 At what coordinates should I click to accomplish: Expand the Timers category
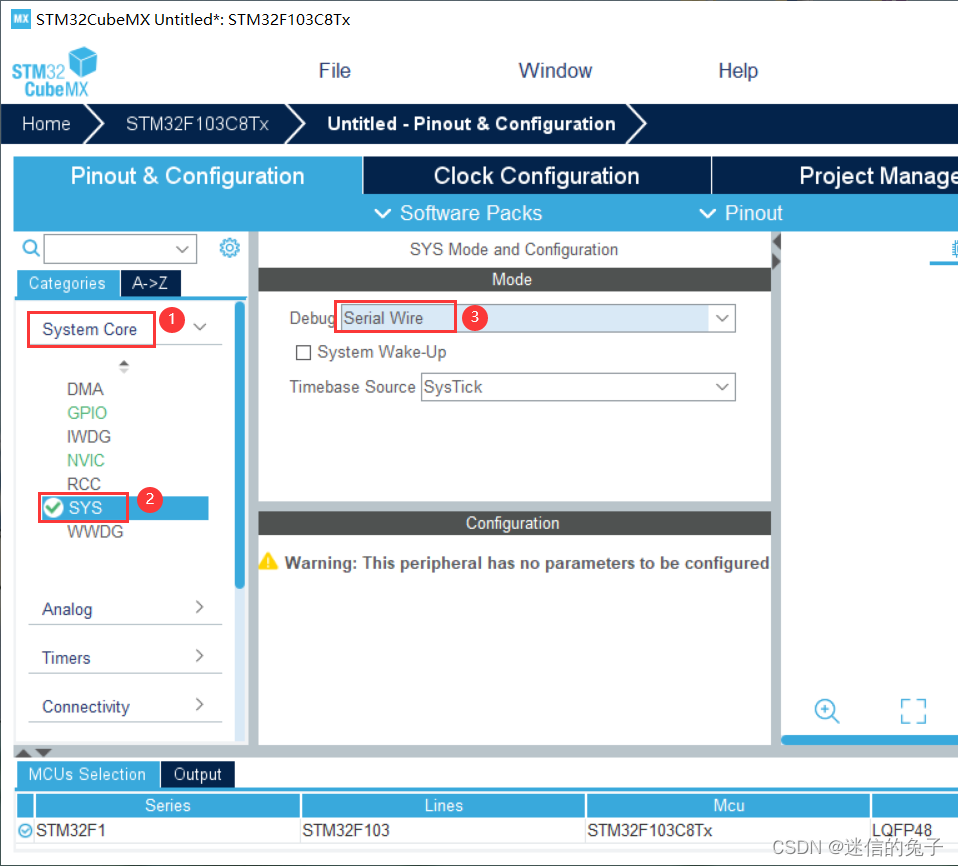pyautogui.click(x=199, y=656)
